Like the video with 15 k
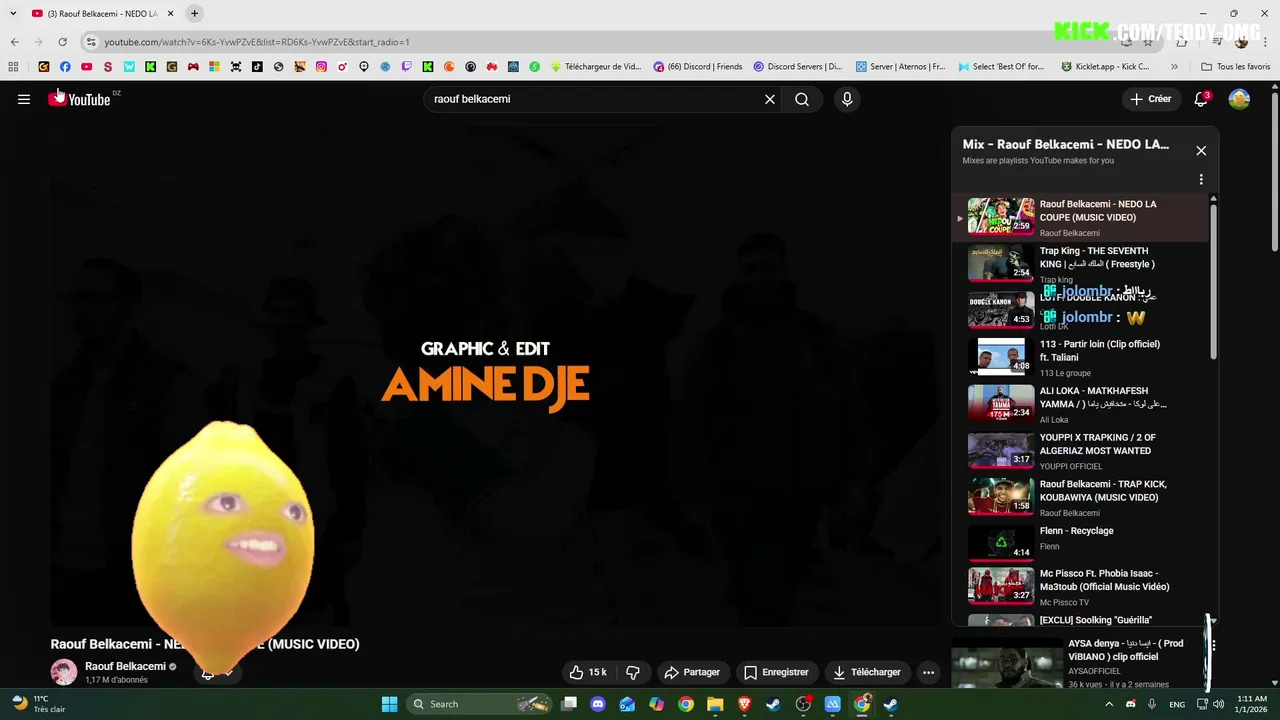 [x=588, y=672]
